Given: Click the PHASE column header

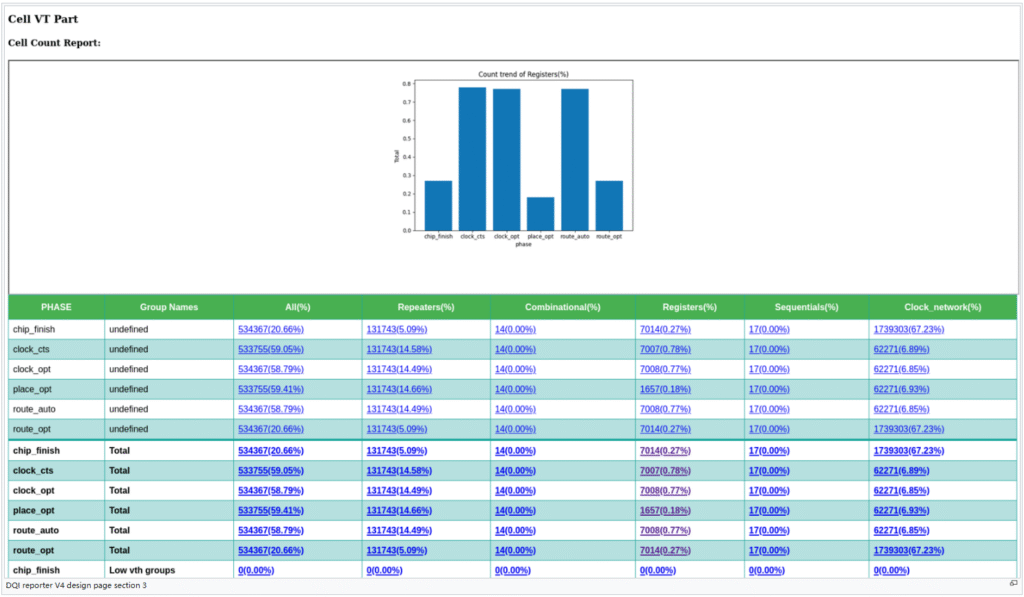Looking at the screenshot, I should click(x=57, y=307).
